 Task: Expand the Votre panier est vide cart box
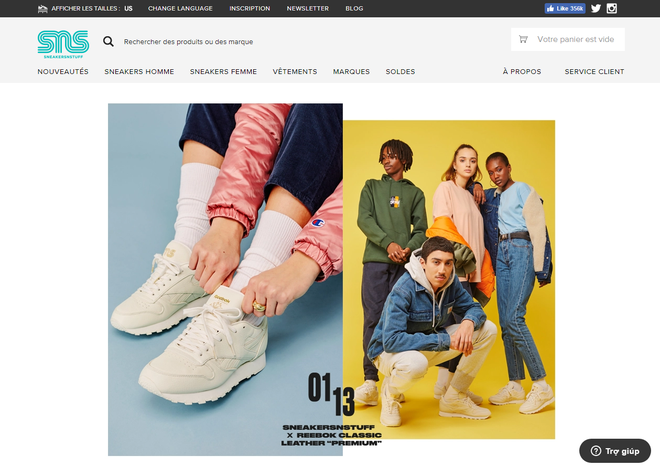tap(568, 39)
